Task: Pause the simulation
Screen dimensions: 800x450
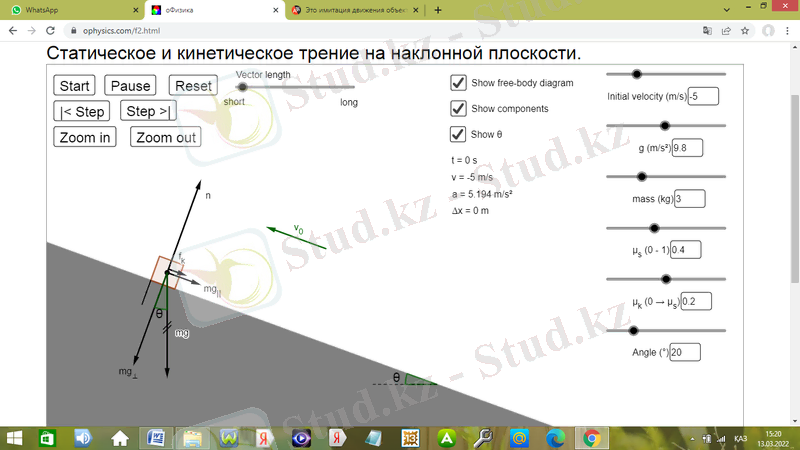Action: point(130,86)
